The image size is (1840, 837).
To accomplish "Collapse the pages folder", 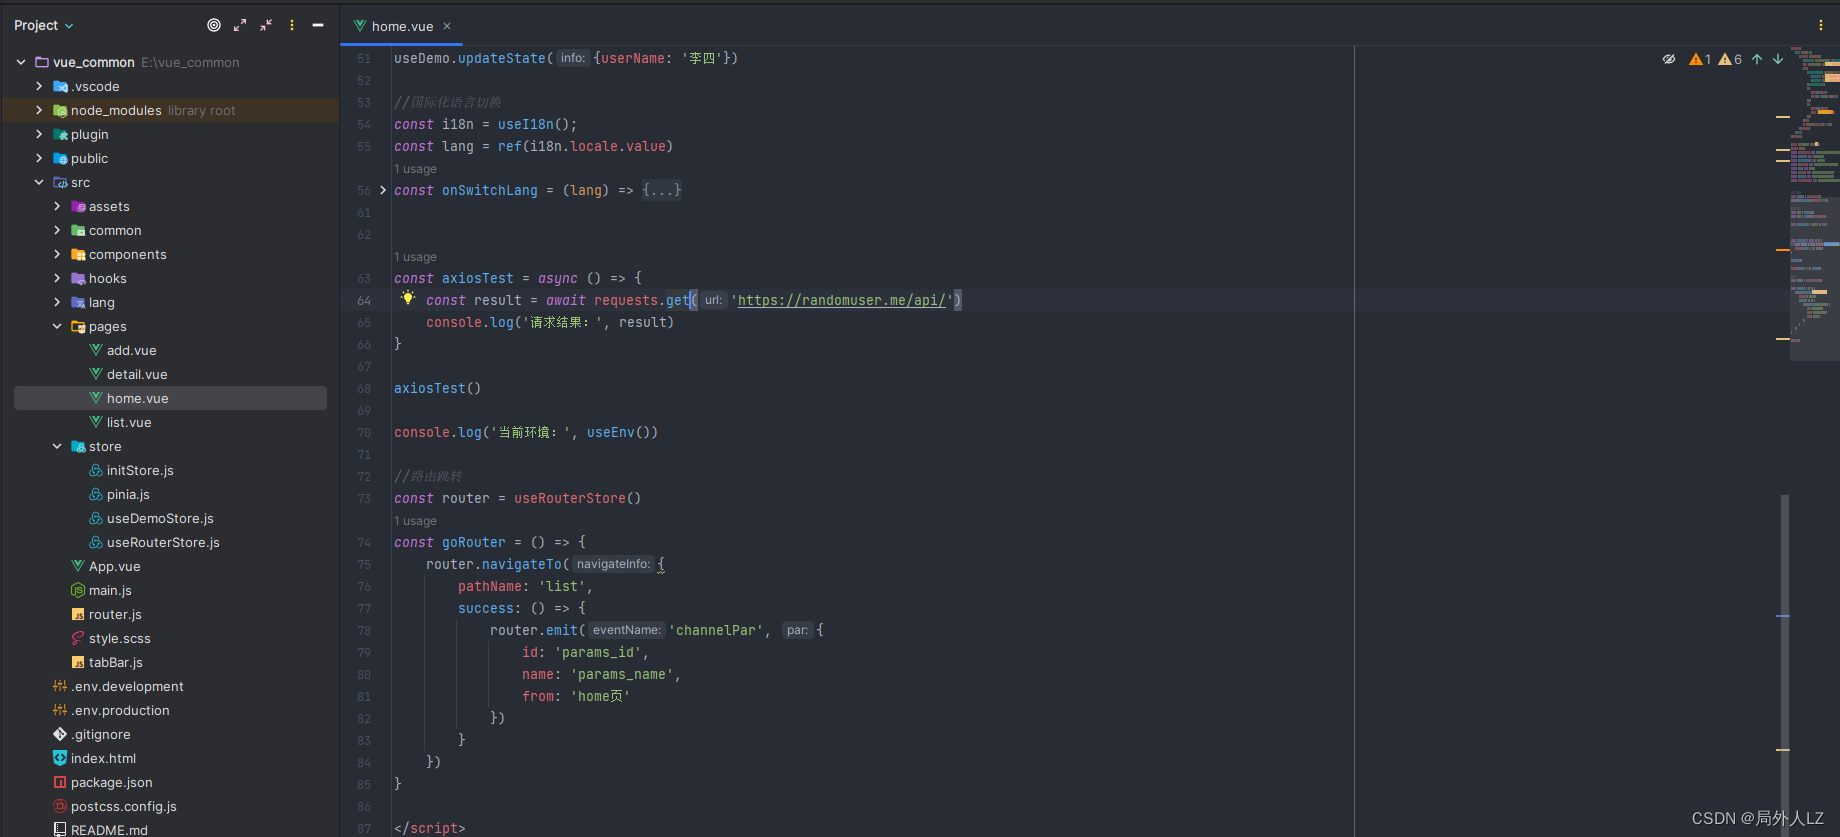I will pos(57,326).
